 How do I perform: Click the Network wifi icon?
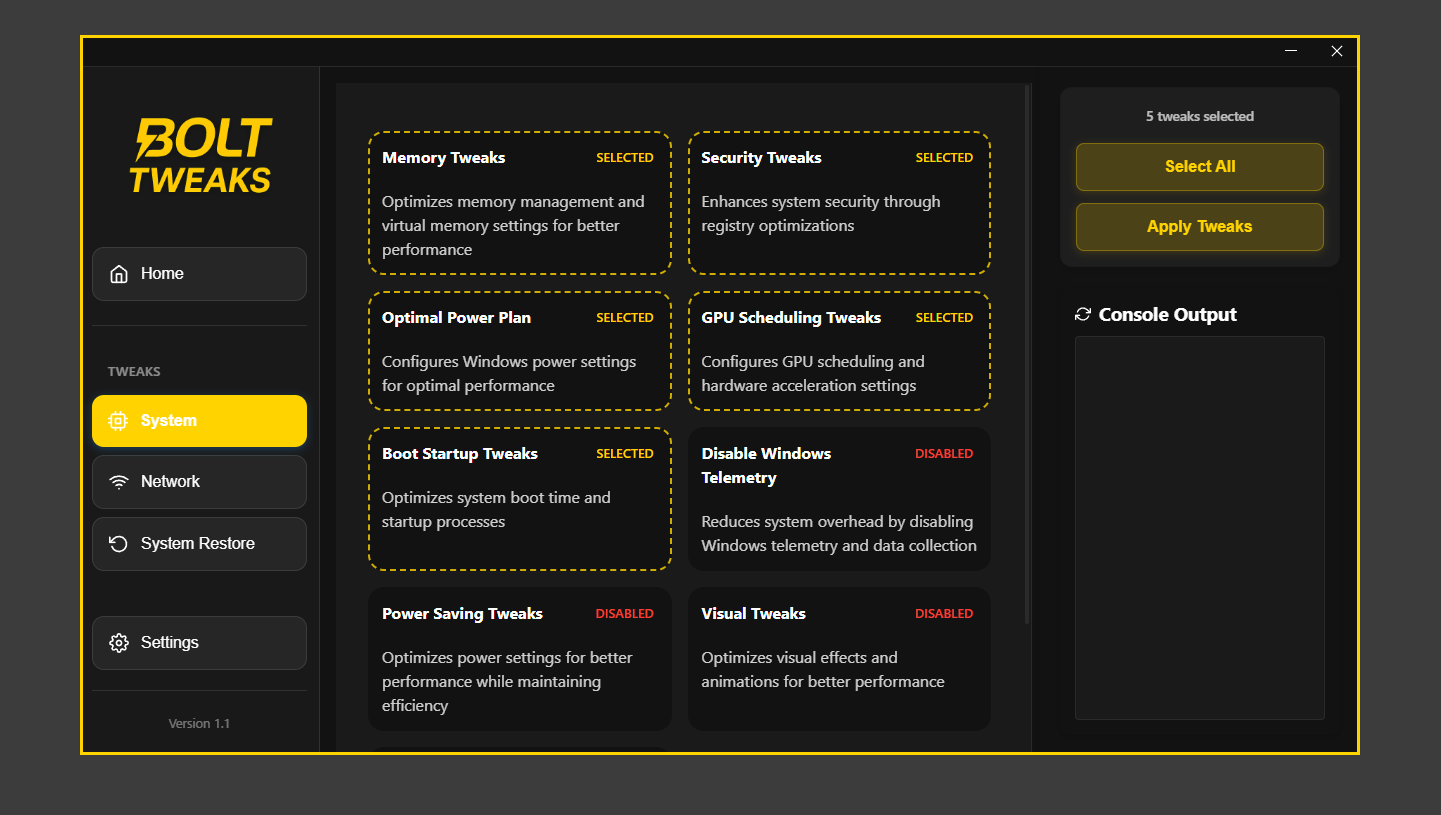pyautogui.click(x=119, y=482)
